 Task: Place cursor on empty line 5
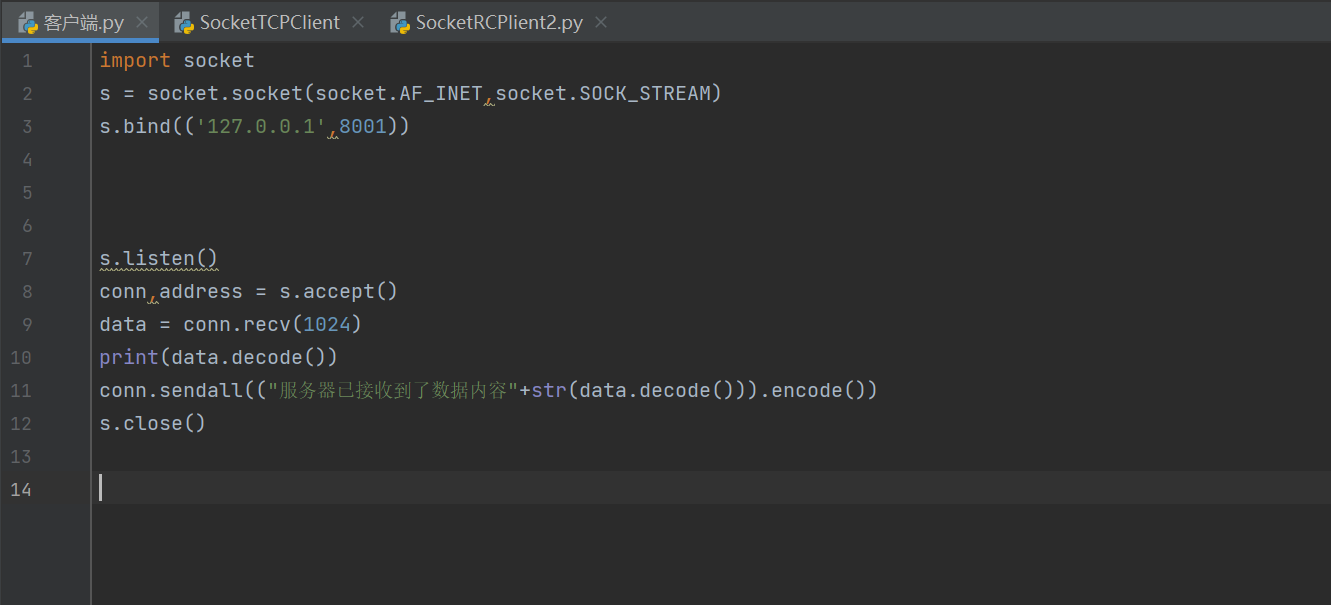300,193
